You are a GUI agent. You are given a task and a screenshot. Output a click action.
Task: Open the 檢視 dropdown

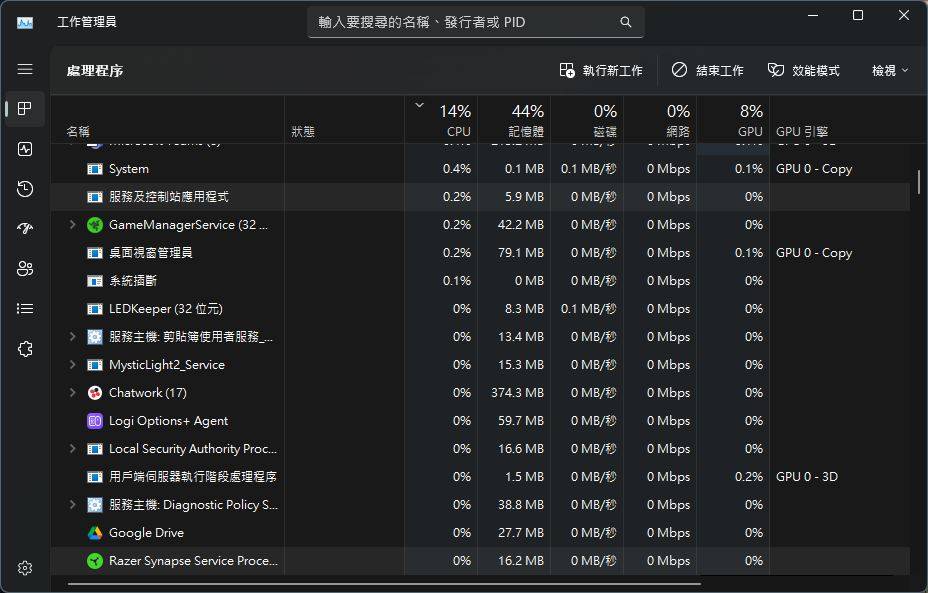coord(886,70)
